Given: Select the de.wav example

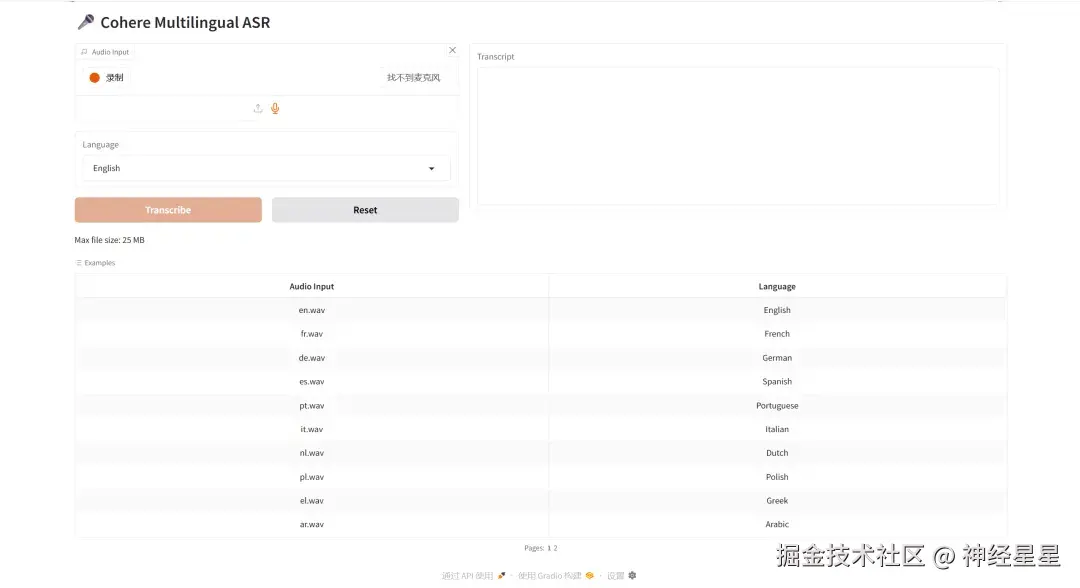Looking at the screenshot, I should [x=311, y=358].
